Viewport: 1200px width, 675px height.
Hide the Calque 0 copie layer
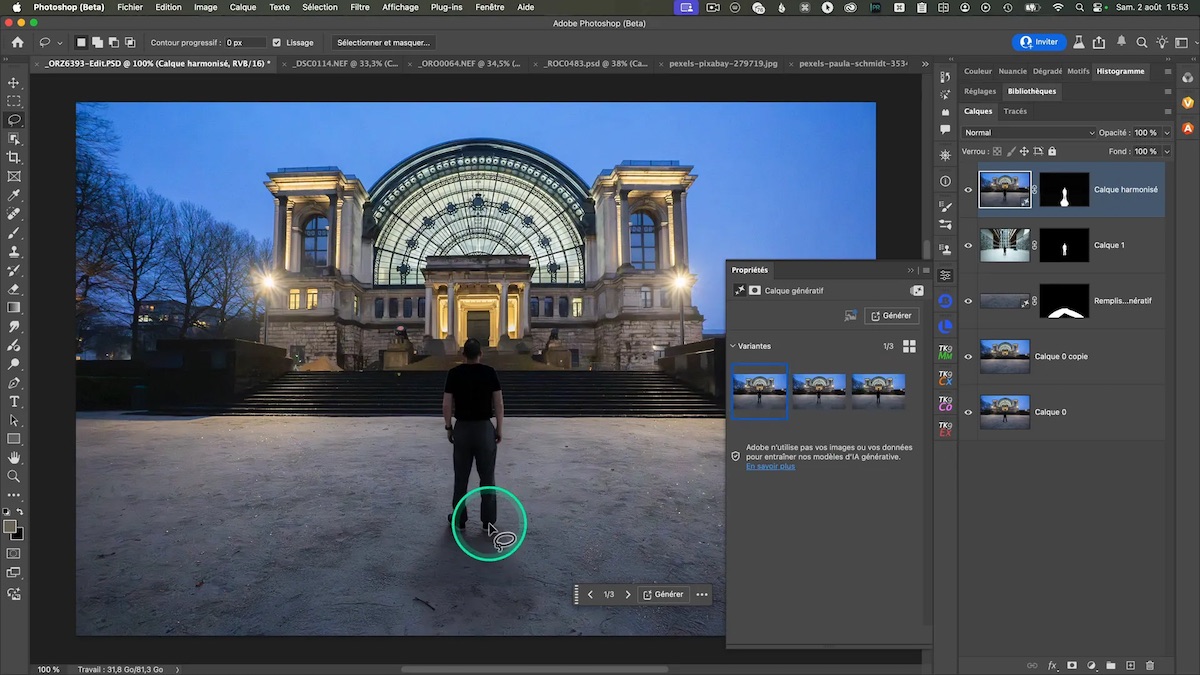(968, 357)
